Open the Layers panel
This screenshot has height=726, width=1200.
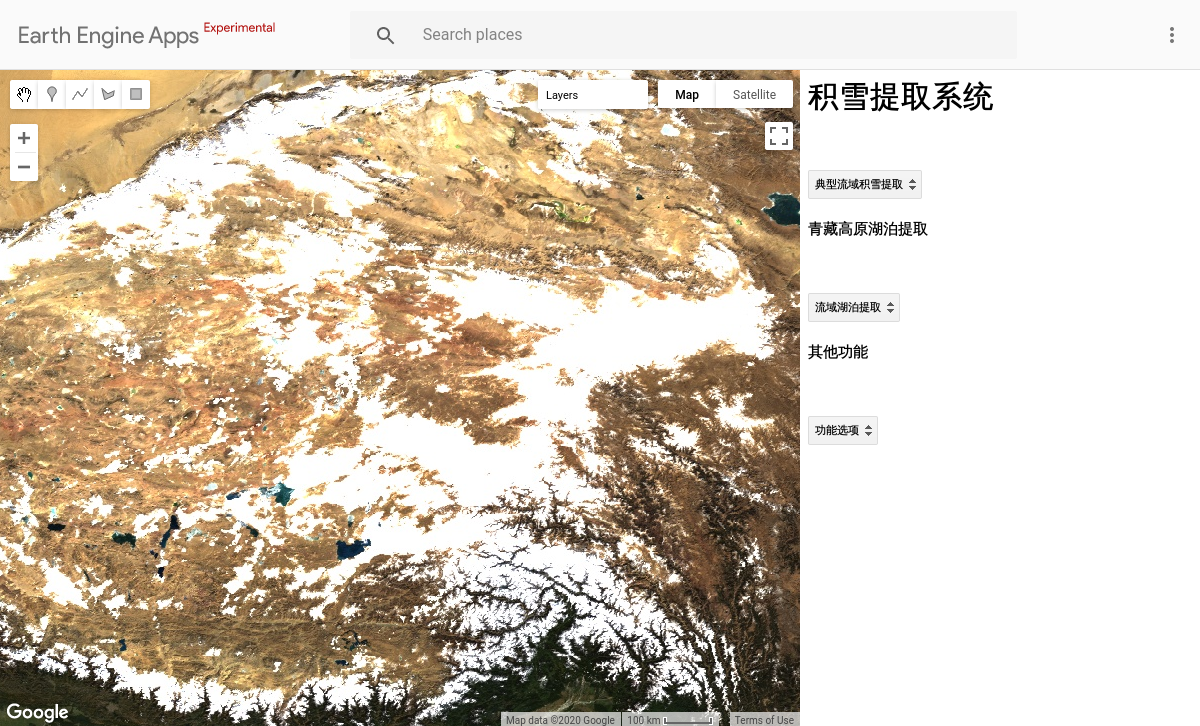(562, 95)
